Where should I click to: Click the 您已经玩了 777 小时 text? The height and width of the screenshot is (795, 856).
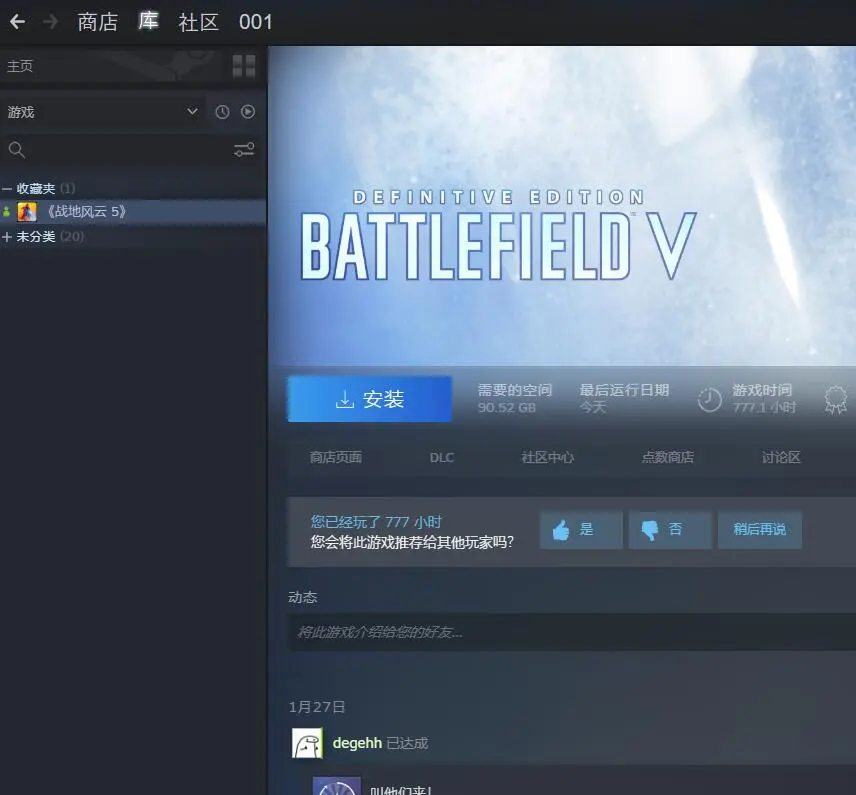point(376,522)
